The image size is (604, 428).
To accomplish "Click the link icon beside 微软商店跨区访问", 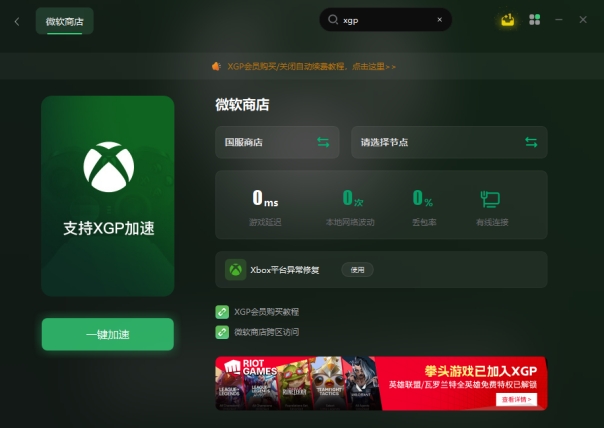I will 222,332.
